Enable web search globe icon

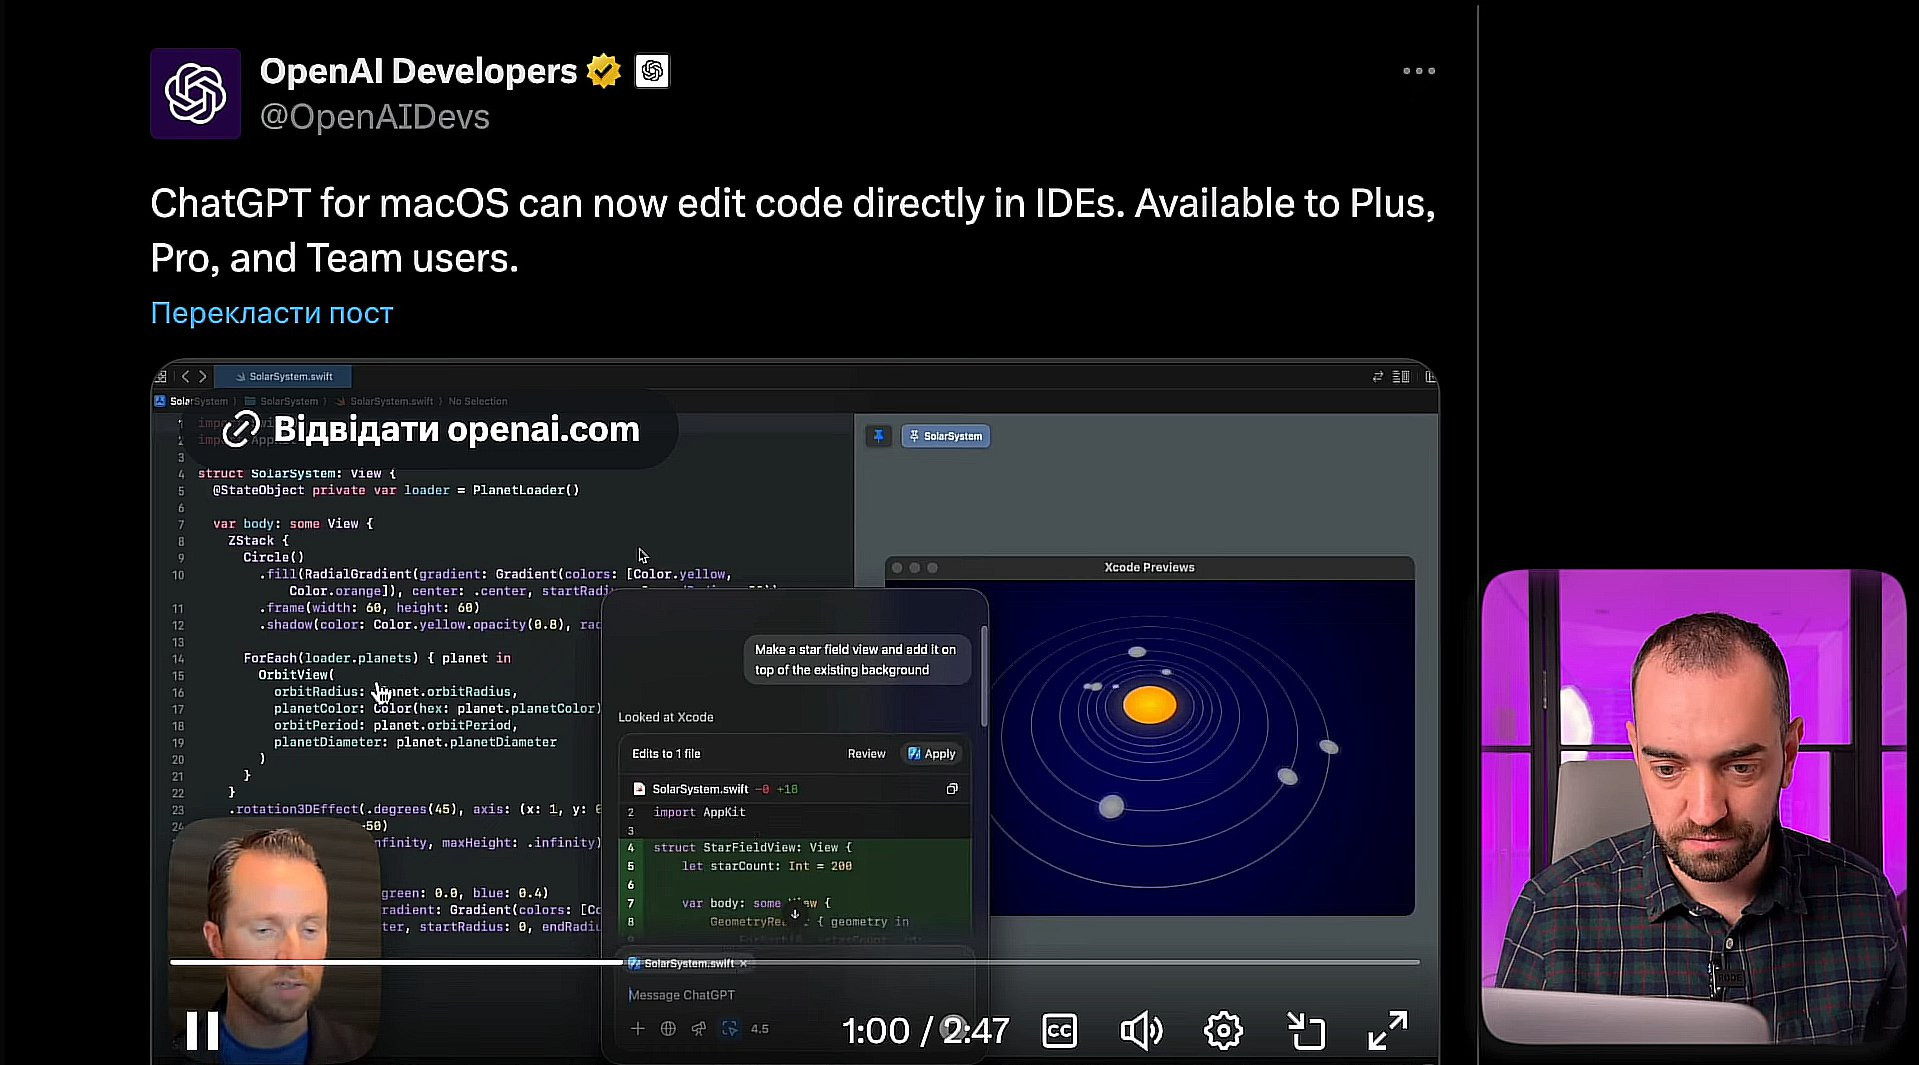click(668, 1028)
